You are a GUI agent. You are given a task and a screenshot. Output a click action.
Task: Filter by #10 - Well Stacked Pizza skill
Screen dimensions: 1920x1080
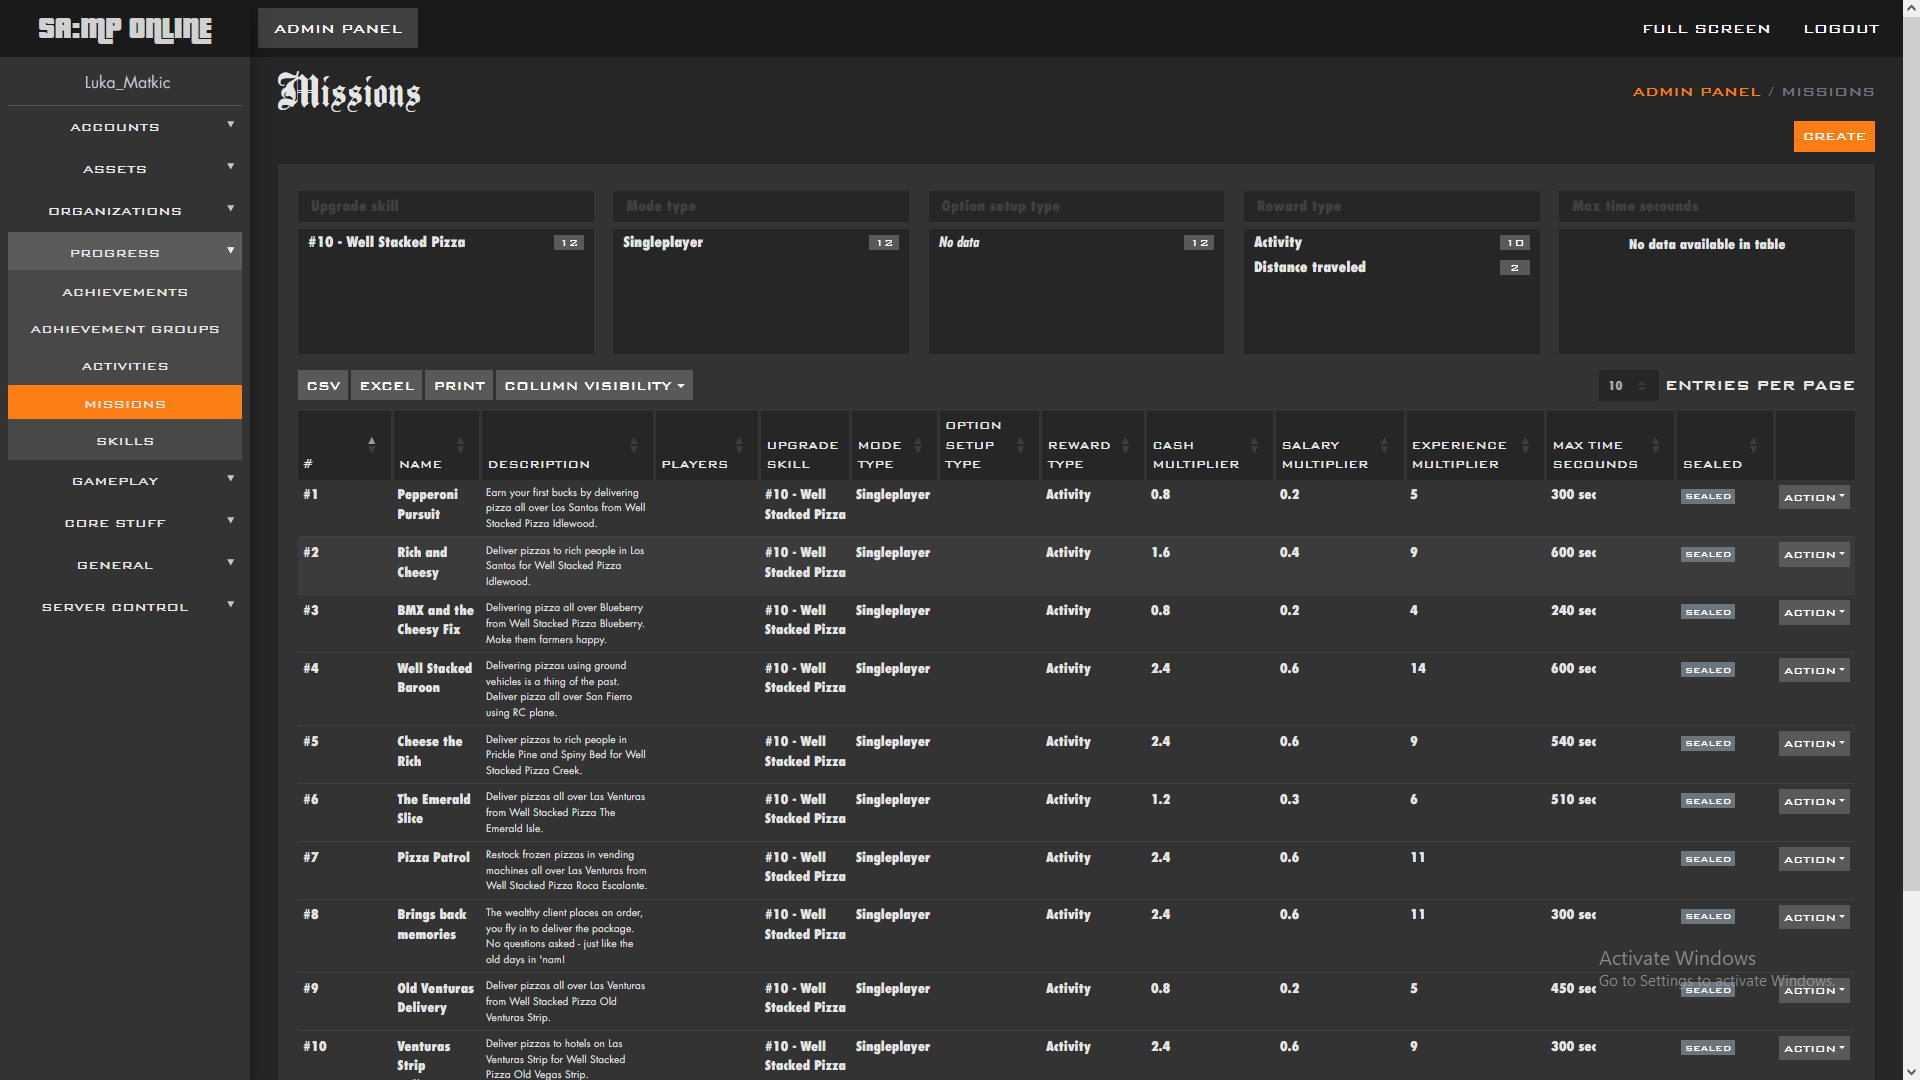386,242
